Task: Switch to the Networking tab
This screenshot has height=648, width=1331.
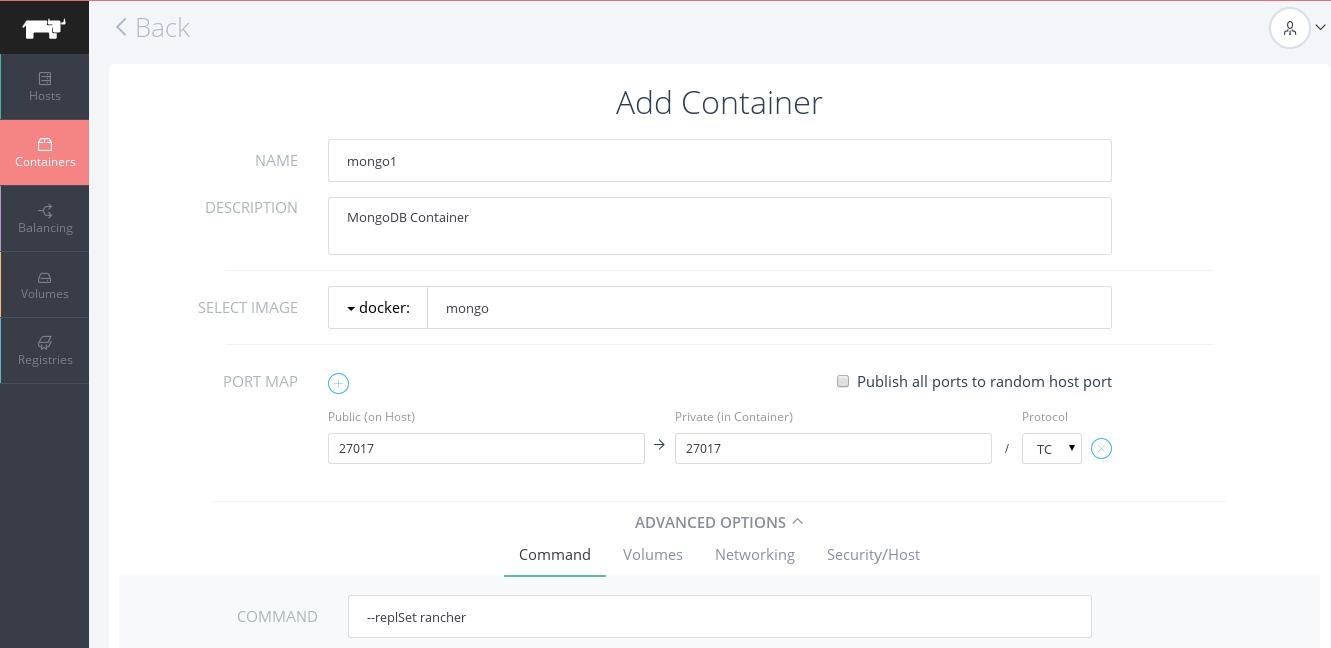Action: point(754,555)
